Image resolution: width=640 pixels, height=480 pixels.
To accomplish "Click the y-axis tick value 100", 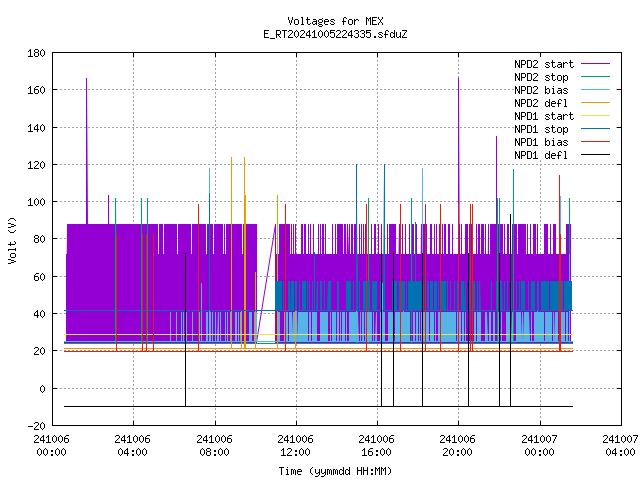I will [36, 202].
